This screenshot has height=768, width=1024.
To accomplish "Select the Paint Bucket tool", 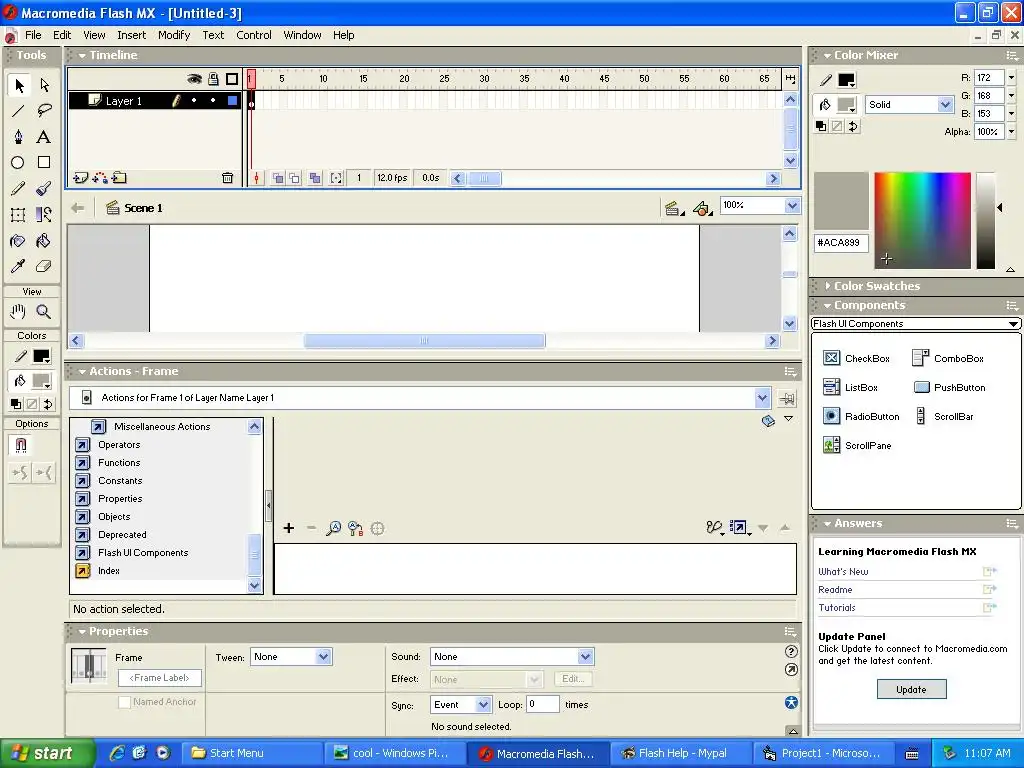I will [44, 241].
